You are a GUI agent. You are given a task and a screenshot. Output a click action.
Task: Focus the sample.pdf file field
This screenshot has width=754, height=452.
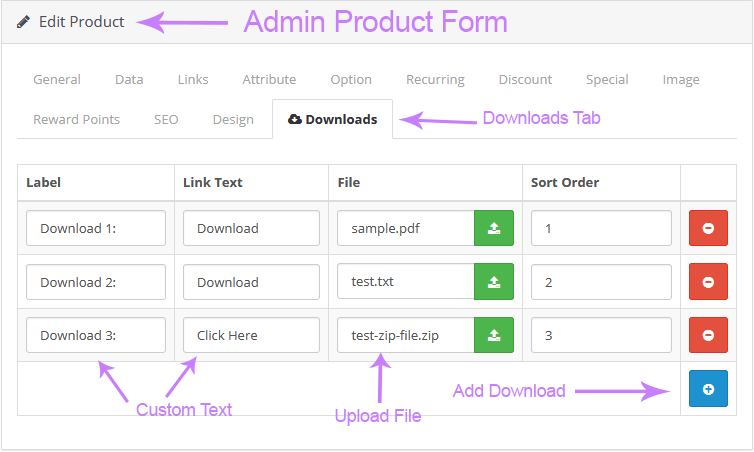(406, 228)
